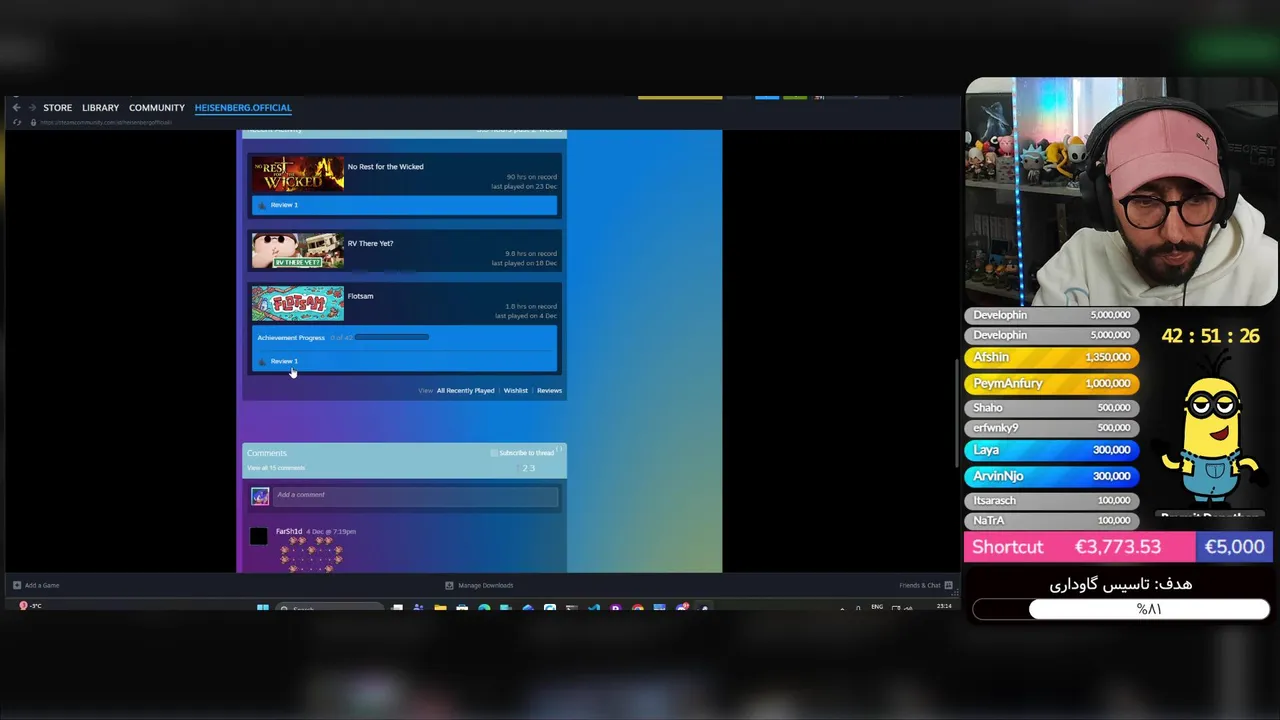This screenshot has width=1280, height=720.
Task: Click Shaho's 500,000 leaderboard row
Action: 1052,408
